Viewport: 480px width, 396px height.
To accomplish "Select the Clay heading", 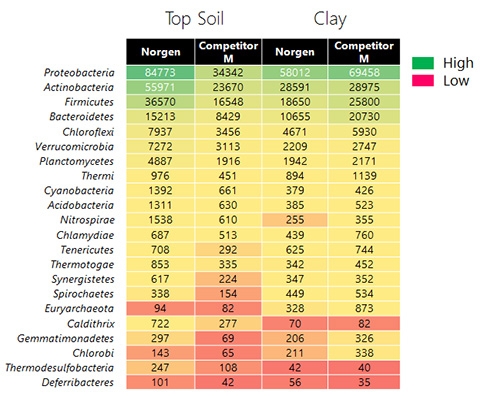I will (330, 19).
